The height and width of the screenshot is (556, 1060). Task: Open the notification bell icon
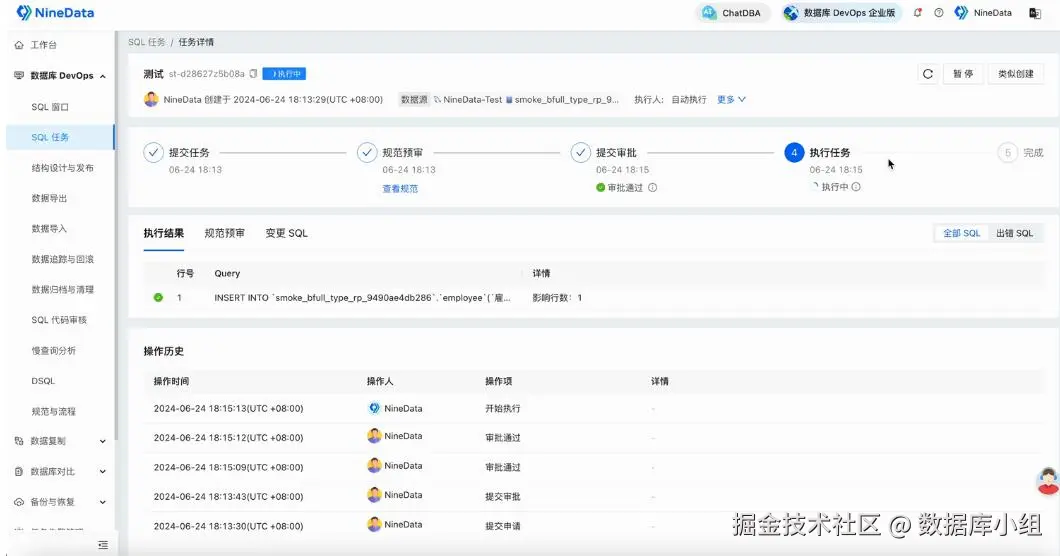917,13
